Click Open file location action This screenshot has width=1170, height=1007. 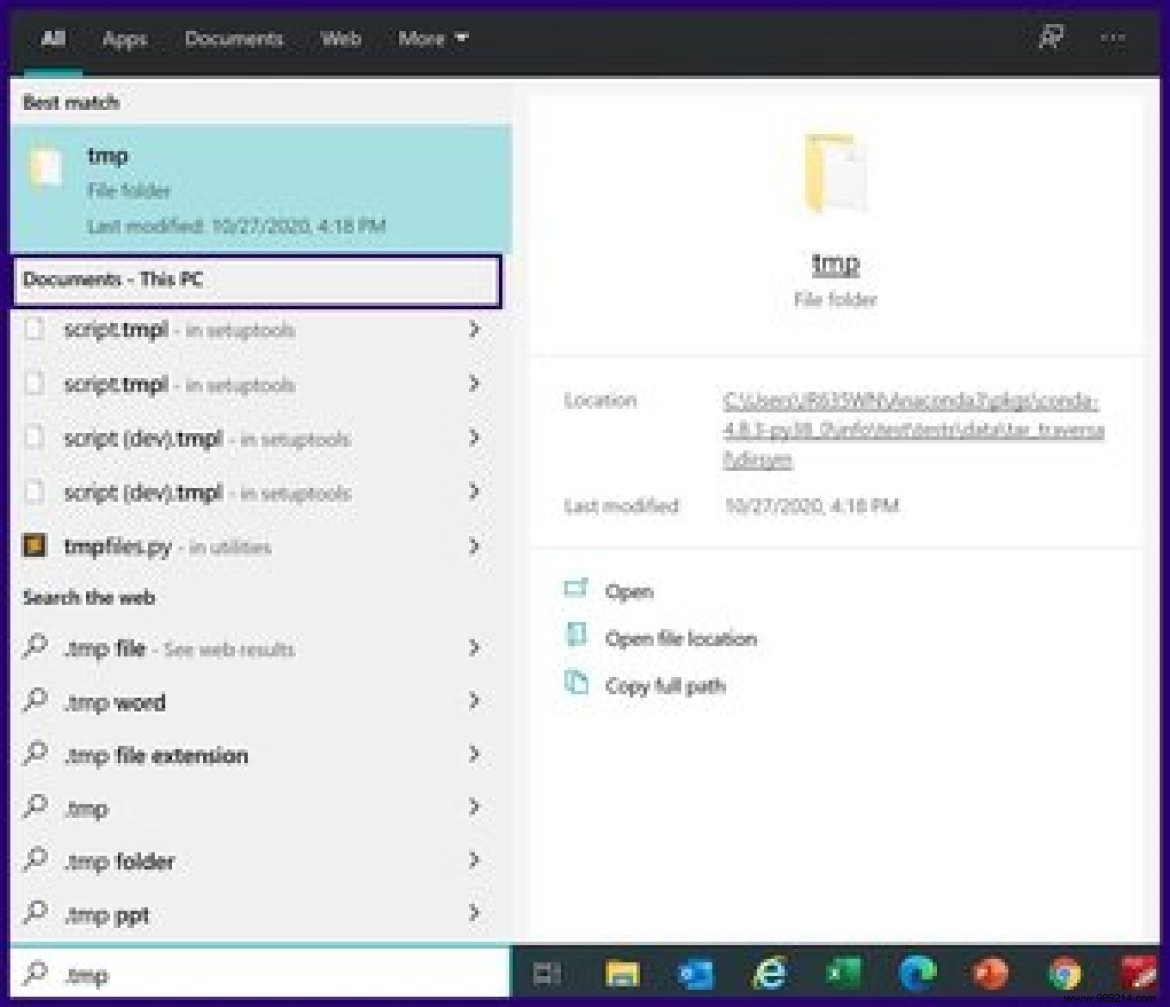(x=680, y=639)
